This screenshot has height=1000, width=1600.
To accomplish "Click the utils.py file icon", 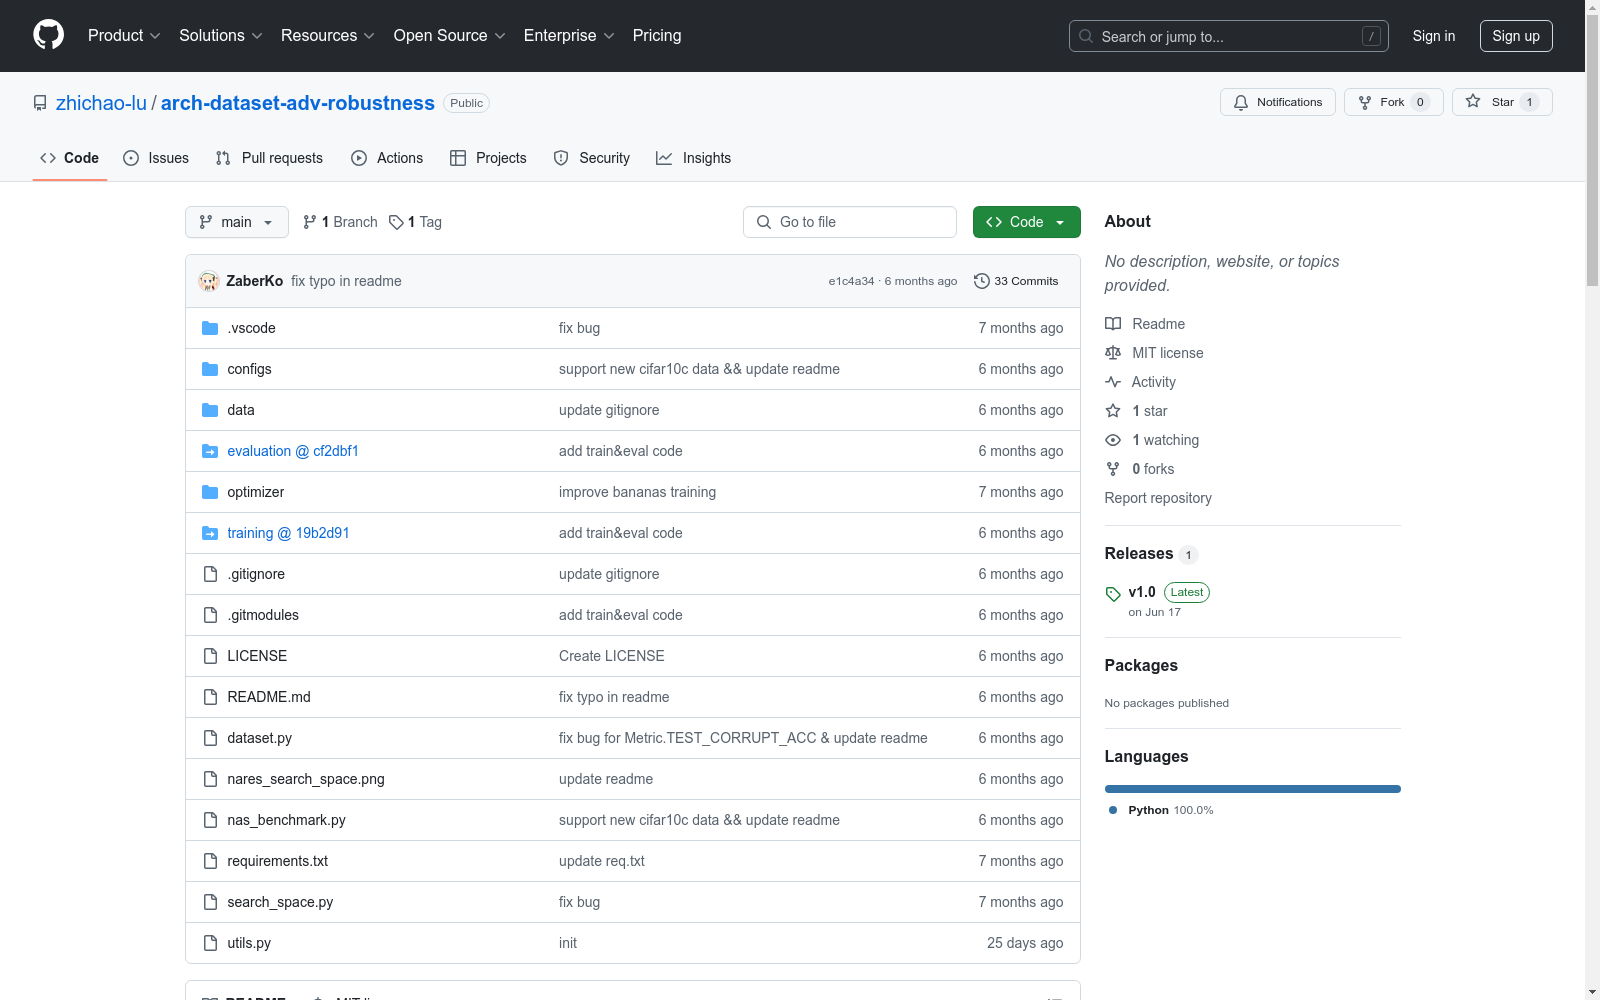I will 210,943.
